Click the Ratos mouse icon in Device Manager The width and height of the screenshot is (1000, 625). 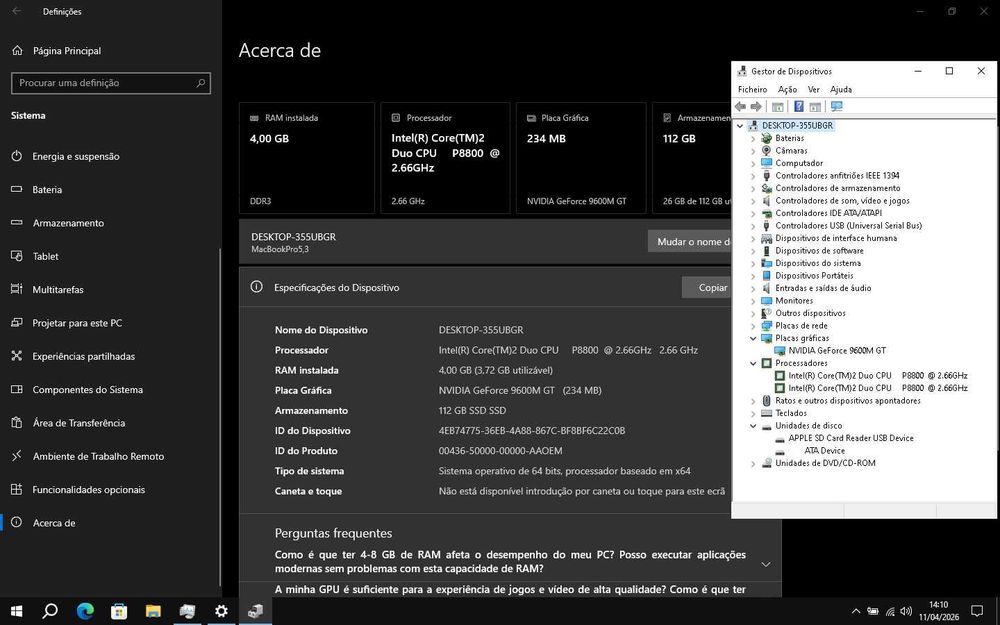(x=767, y=401)
